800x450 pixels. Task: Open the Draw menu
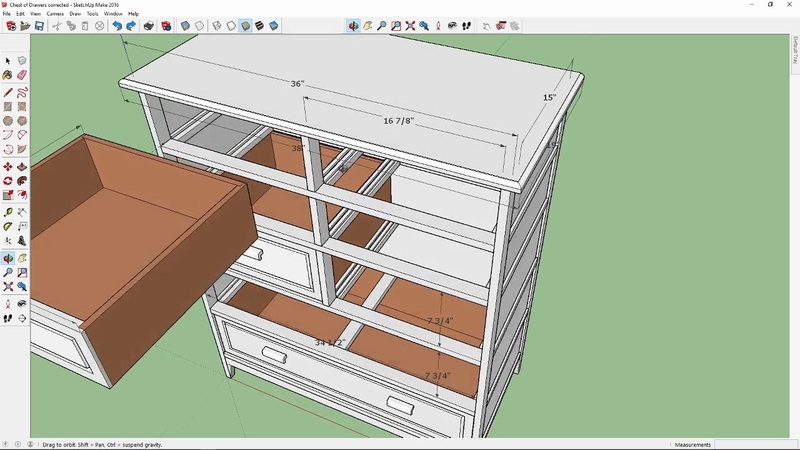tap(74, 14)
